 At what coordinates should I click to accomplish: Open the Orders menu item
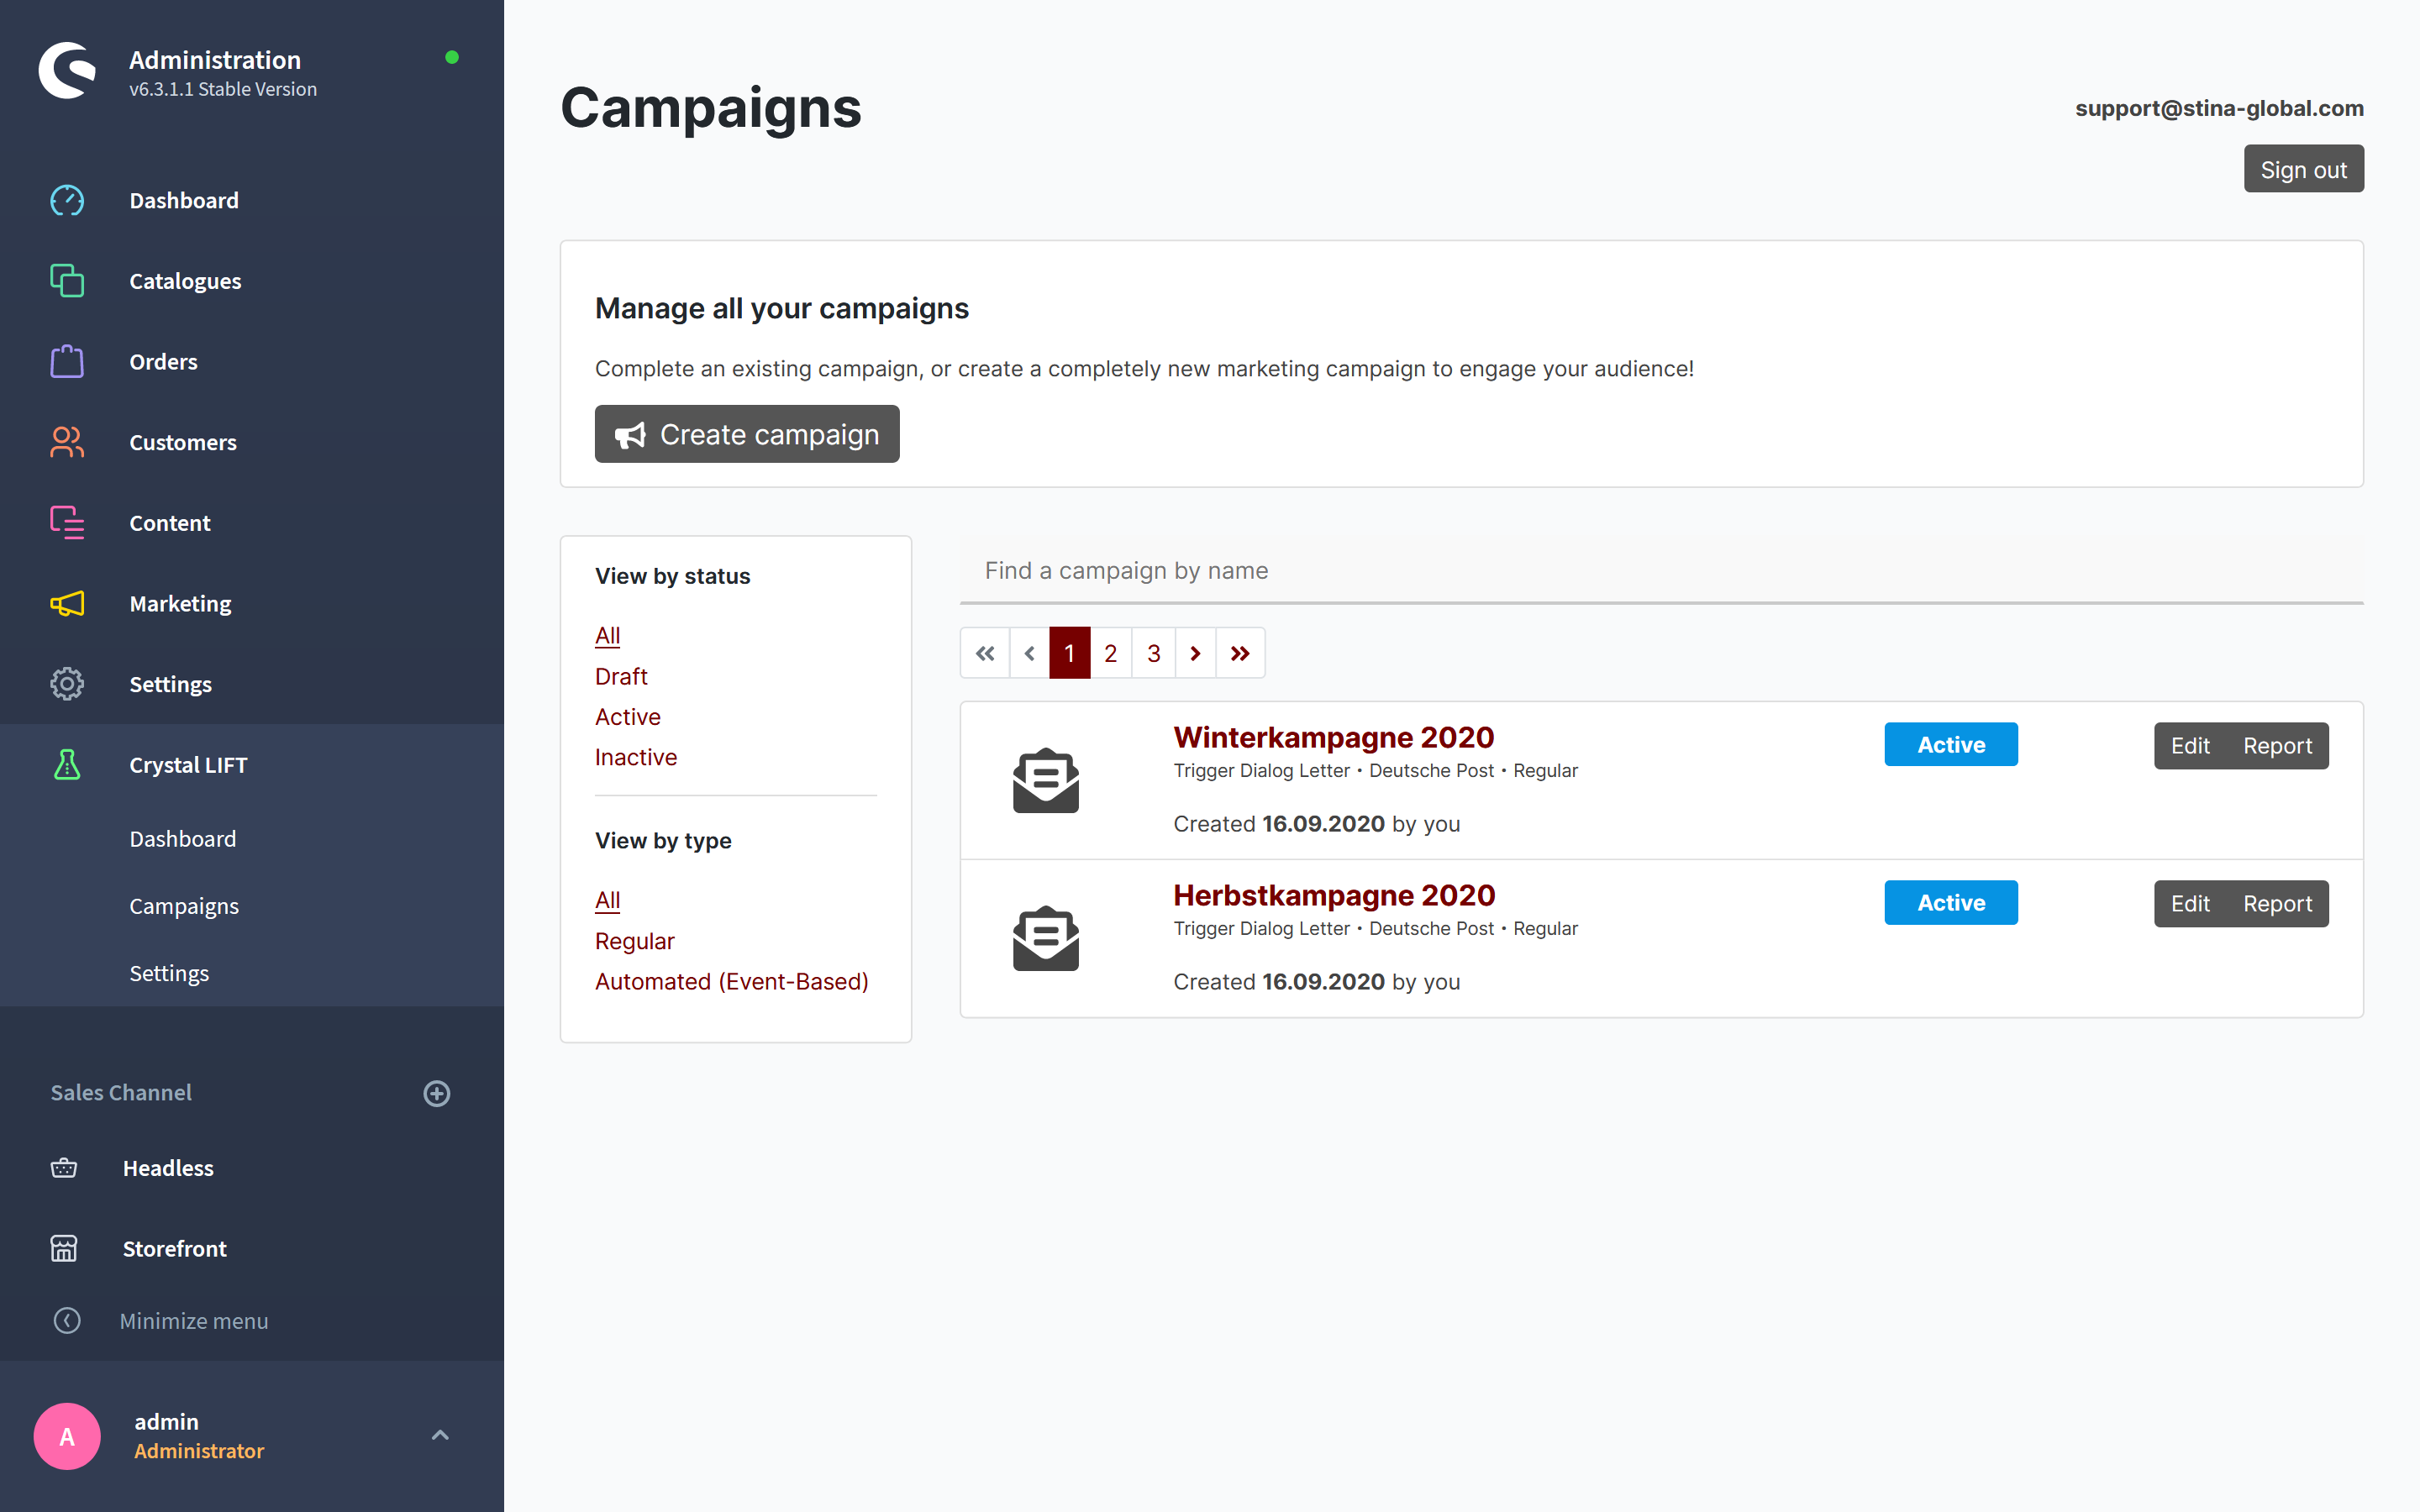point(163,361)
